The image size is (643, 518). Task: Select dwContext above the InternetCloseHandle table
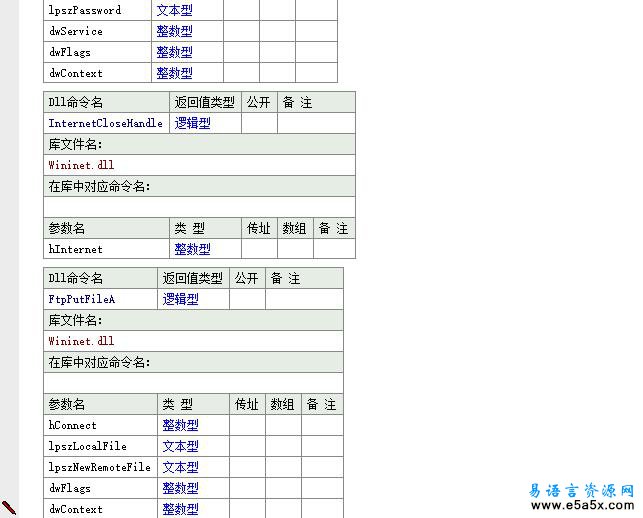(x=76, y=73)
